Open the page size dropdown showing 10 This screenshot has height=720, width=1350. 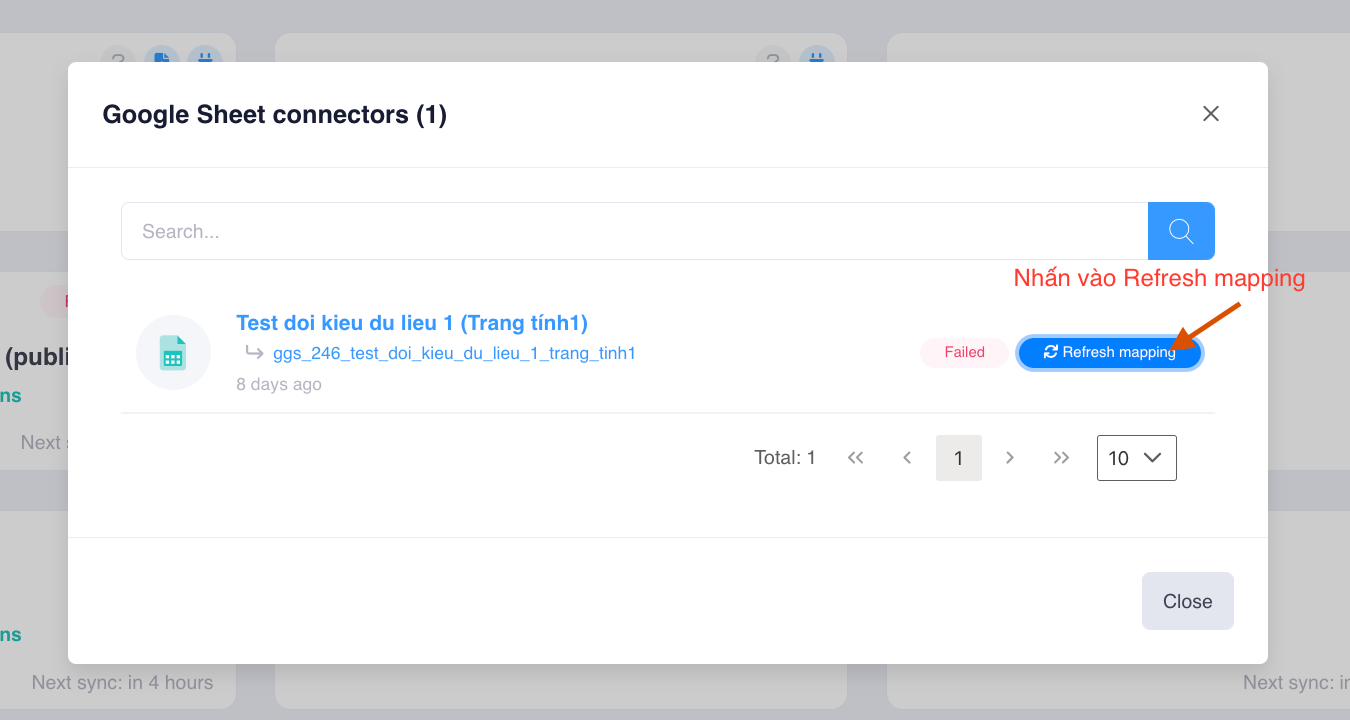(1137, 458)
